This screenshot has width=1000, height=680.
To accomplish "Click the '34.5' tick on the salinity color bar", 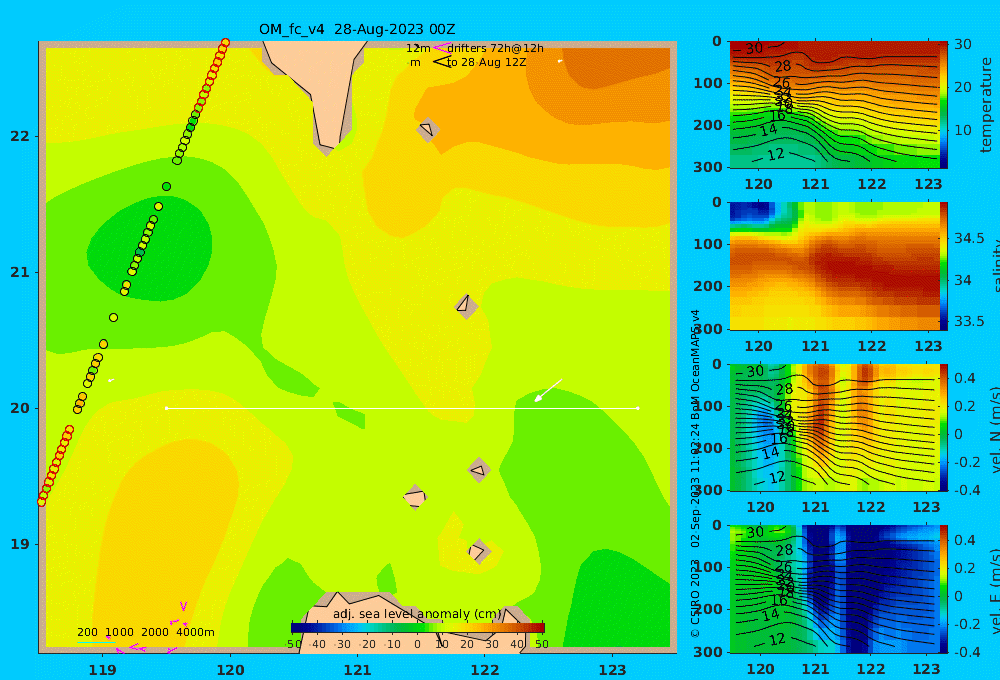I will pos(969,238).
